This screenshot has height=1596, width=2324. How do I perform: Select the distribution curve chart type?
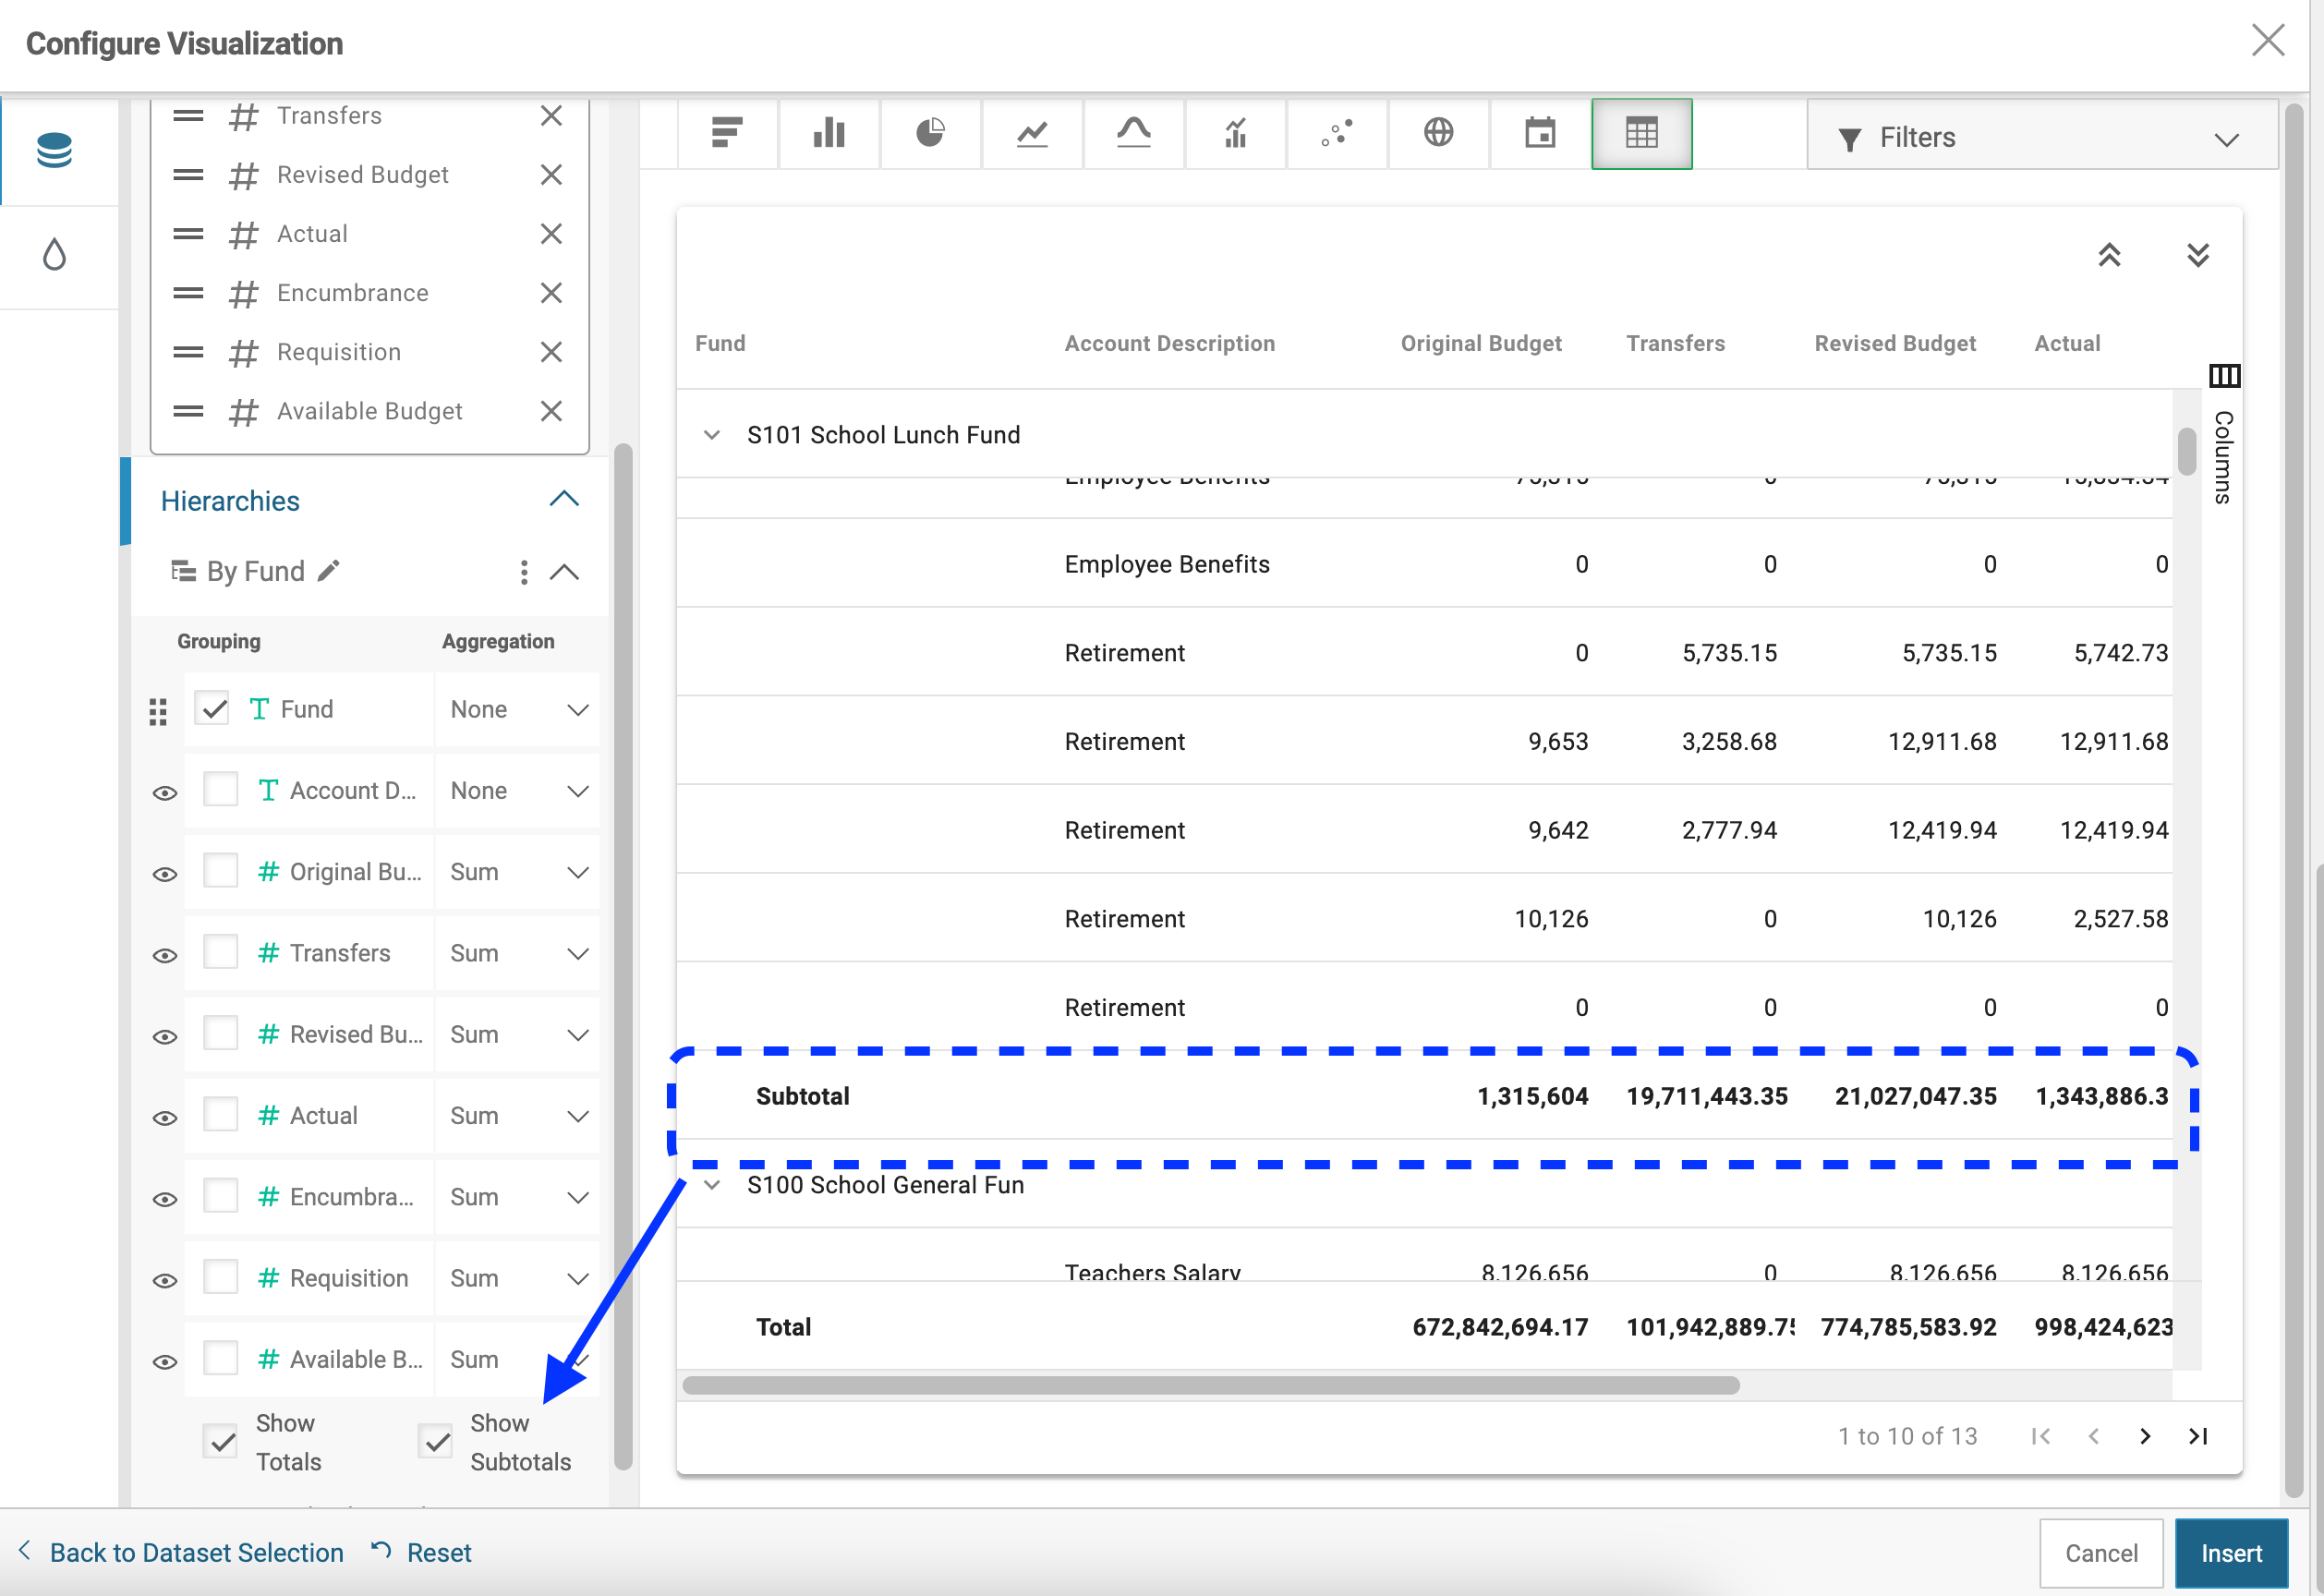click(x=1135, y=133)
